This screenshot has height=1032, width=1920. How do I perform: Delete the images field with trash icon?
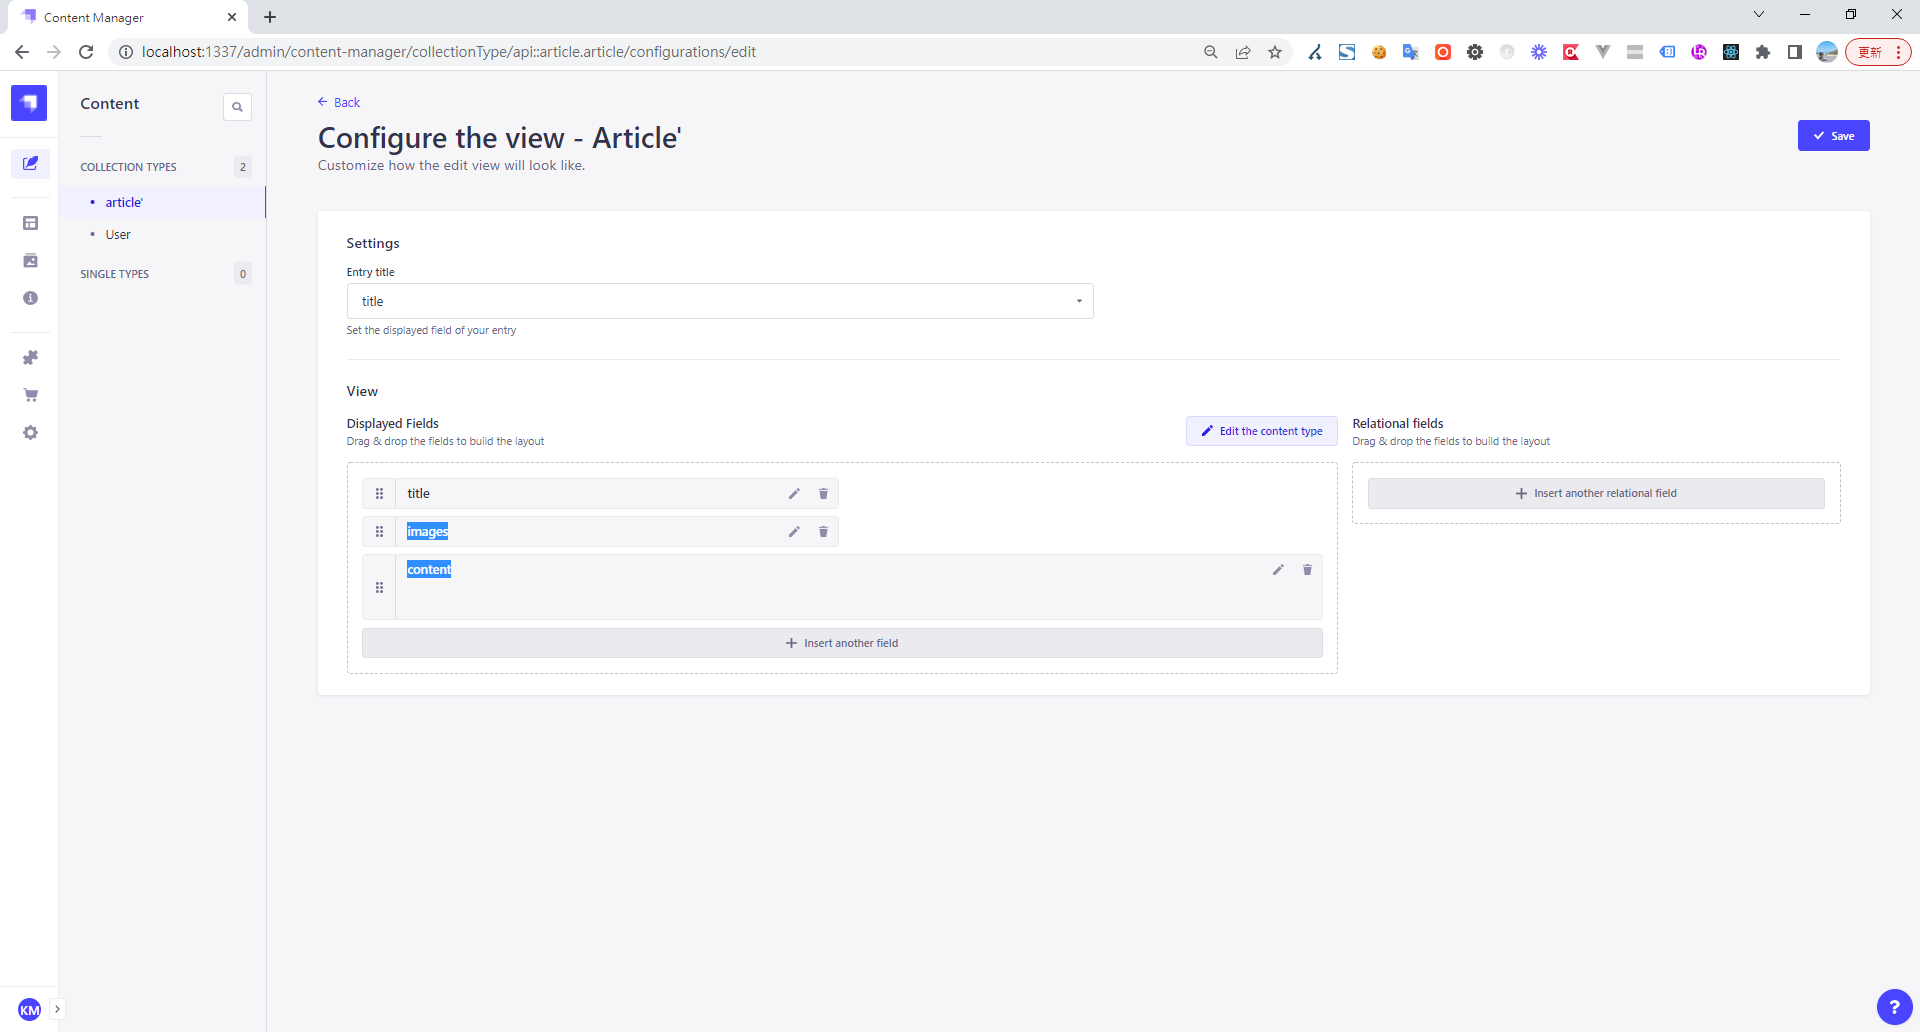823,532
